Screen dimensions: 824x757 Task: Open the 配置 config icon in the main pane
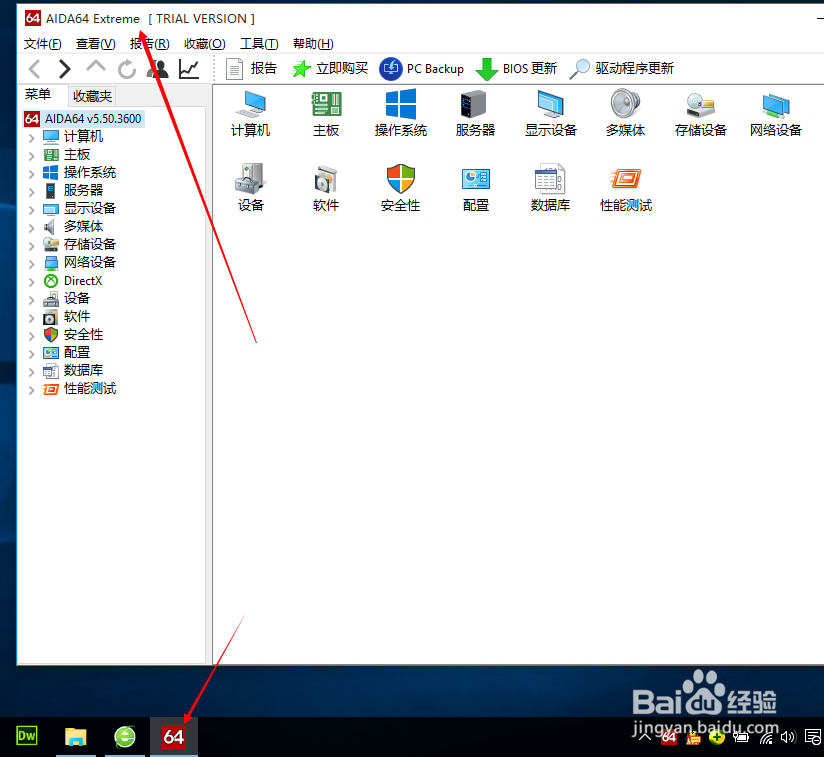476,188
